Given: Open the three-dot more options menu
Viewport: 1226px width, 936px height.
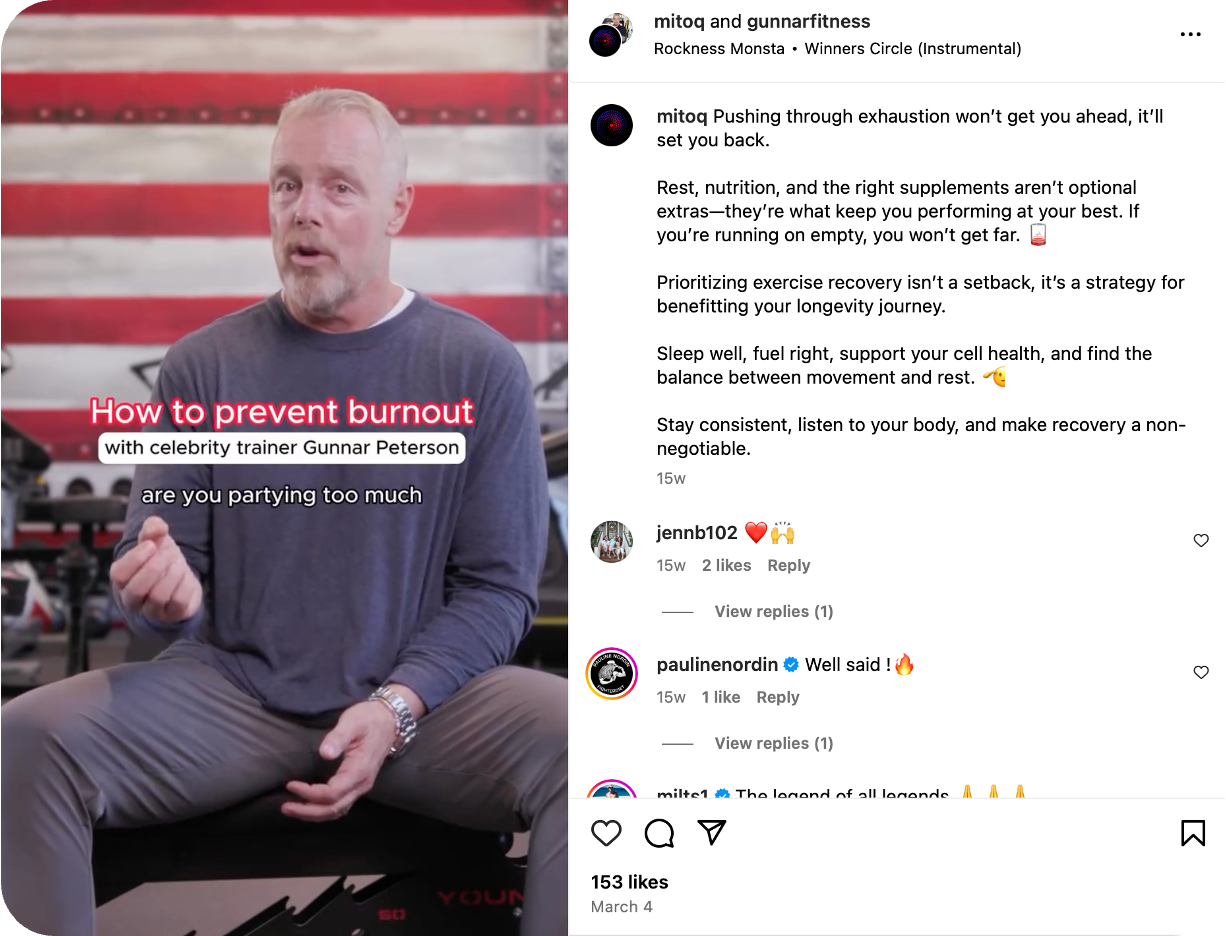Looking at the screenshot, I should coord(1190,34).
